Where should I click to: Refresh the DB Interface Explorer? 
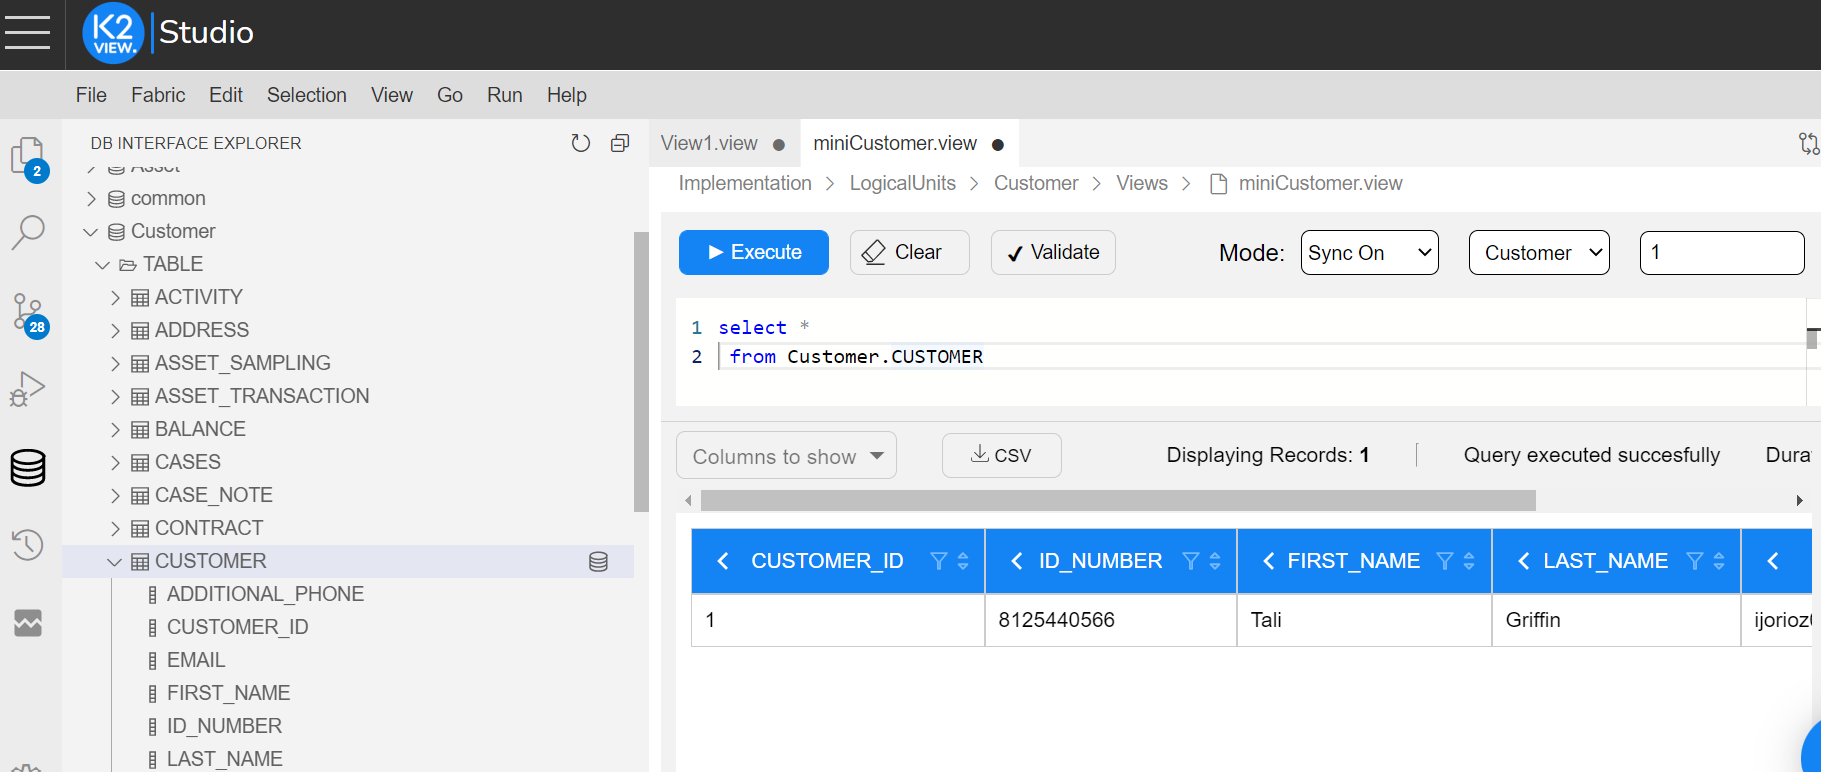click(580, 143)
